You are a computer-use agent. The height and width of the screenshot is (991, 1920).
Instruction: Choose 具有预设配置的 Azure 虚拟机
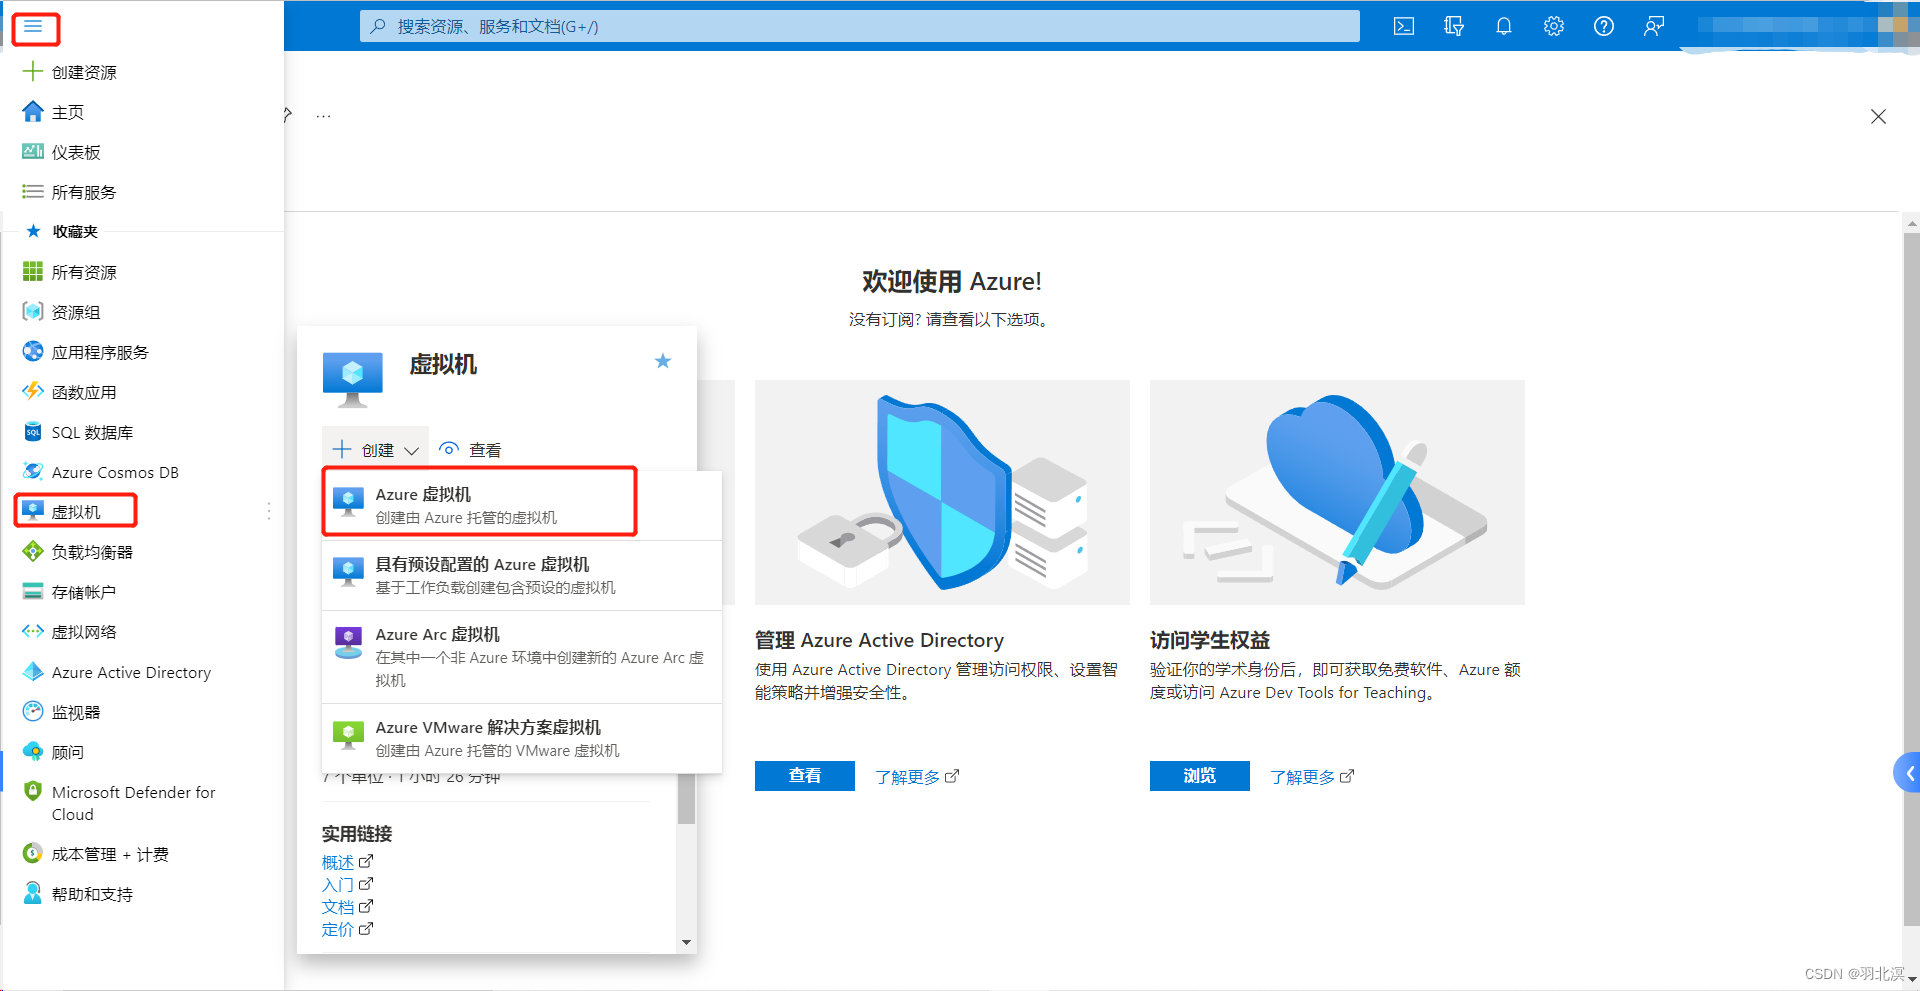(522, 575)
